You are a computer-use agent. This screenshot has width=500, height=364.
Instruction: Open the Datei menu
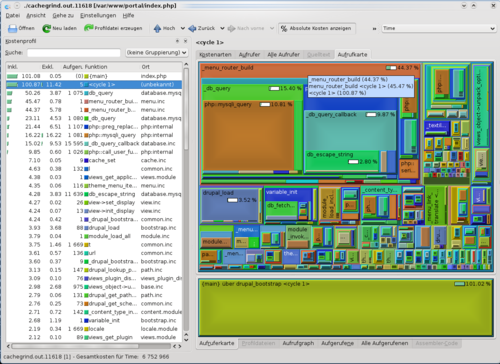point(13,15)
